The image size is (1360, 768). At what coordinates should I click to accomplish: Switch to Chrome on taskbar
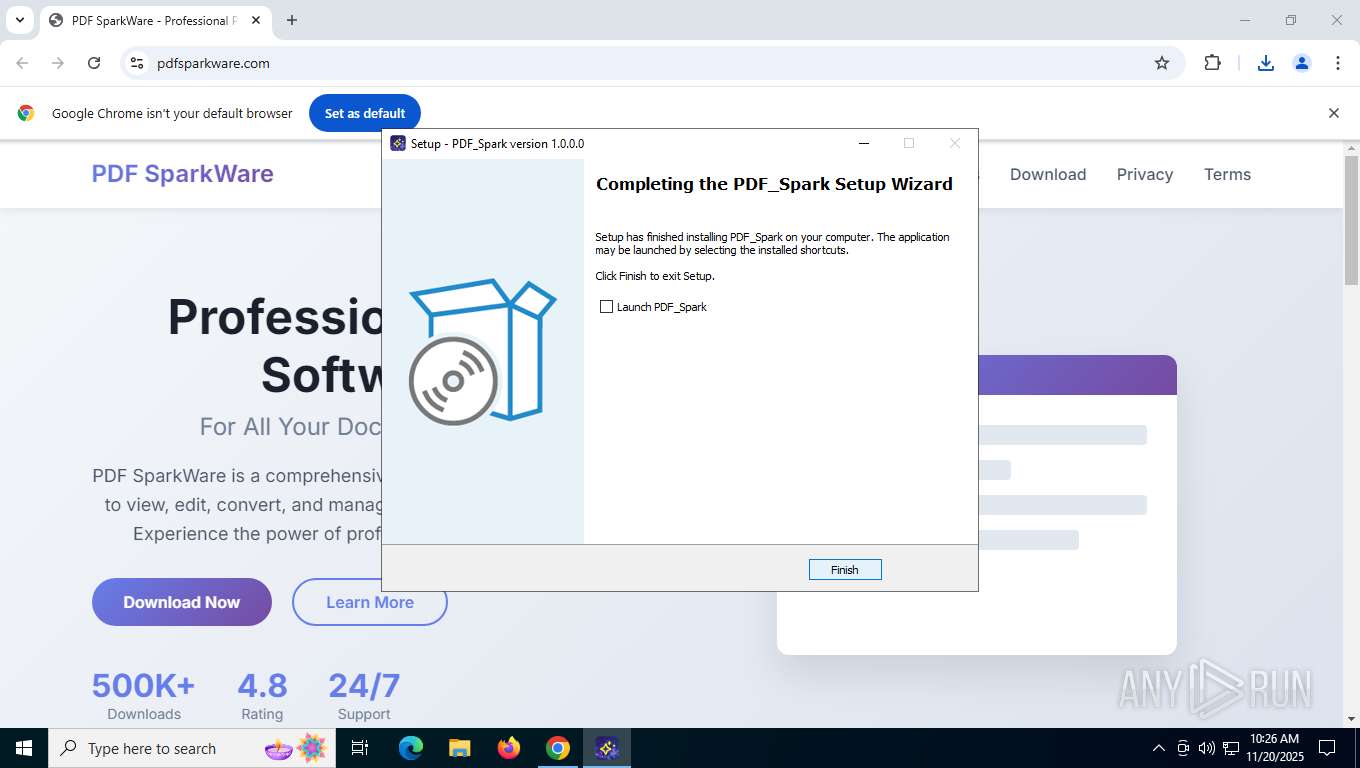coord(557,748)
